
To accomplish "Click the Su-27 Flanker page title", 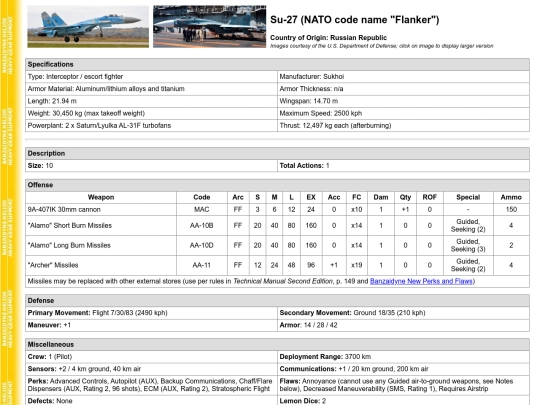I will [x=354, y=20].
